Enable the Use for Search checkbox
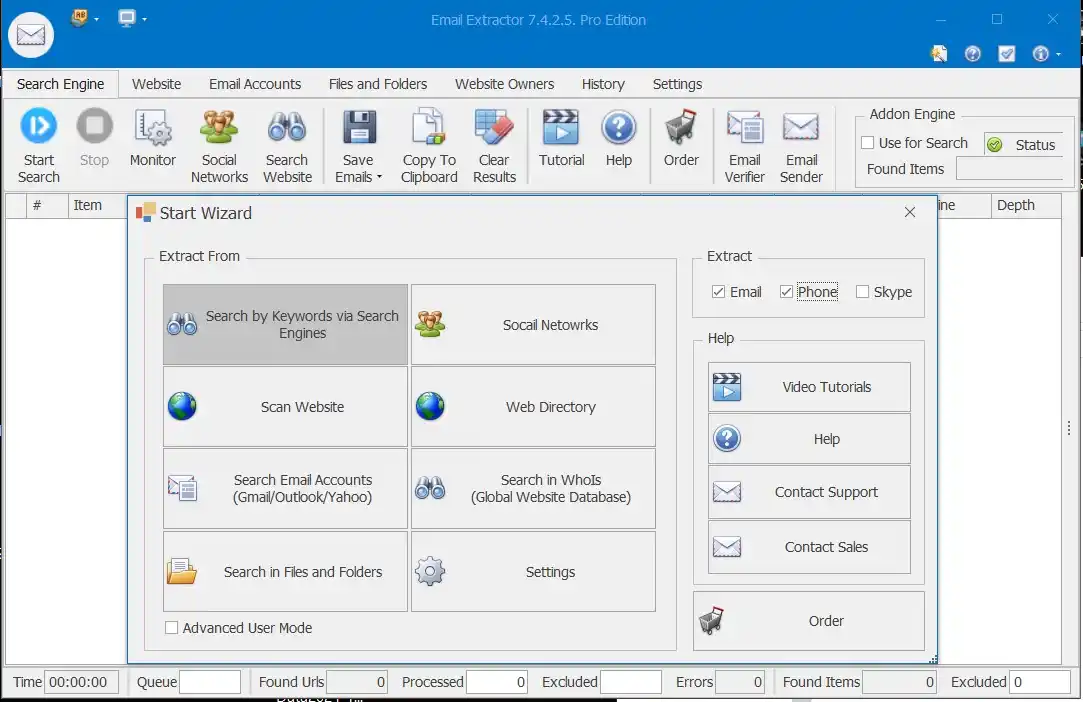 868,142
